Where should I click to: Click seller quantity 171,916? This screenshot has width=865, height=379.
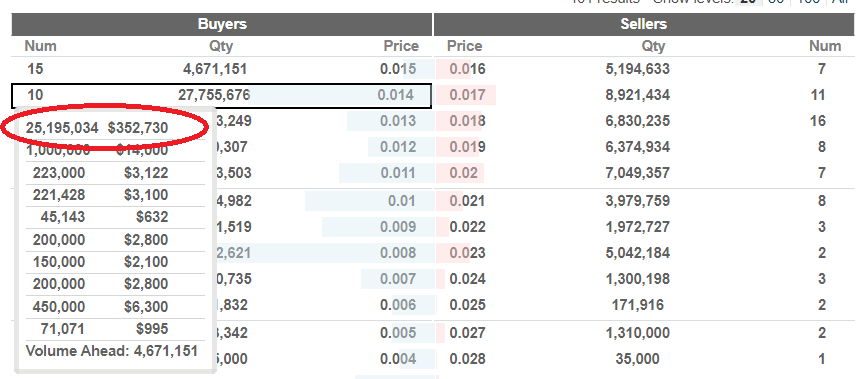click(638, 305)
